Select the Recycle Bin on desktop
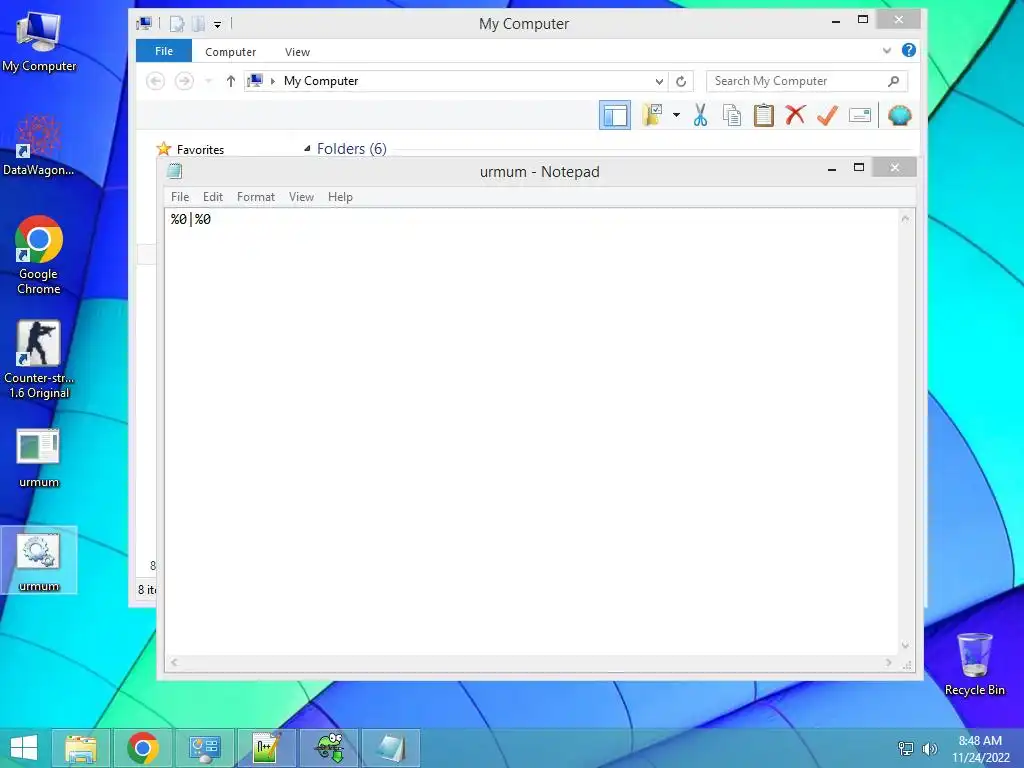1024x768 pixels. pyautogui.click(x=974, y=665)
